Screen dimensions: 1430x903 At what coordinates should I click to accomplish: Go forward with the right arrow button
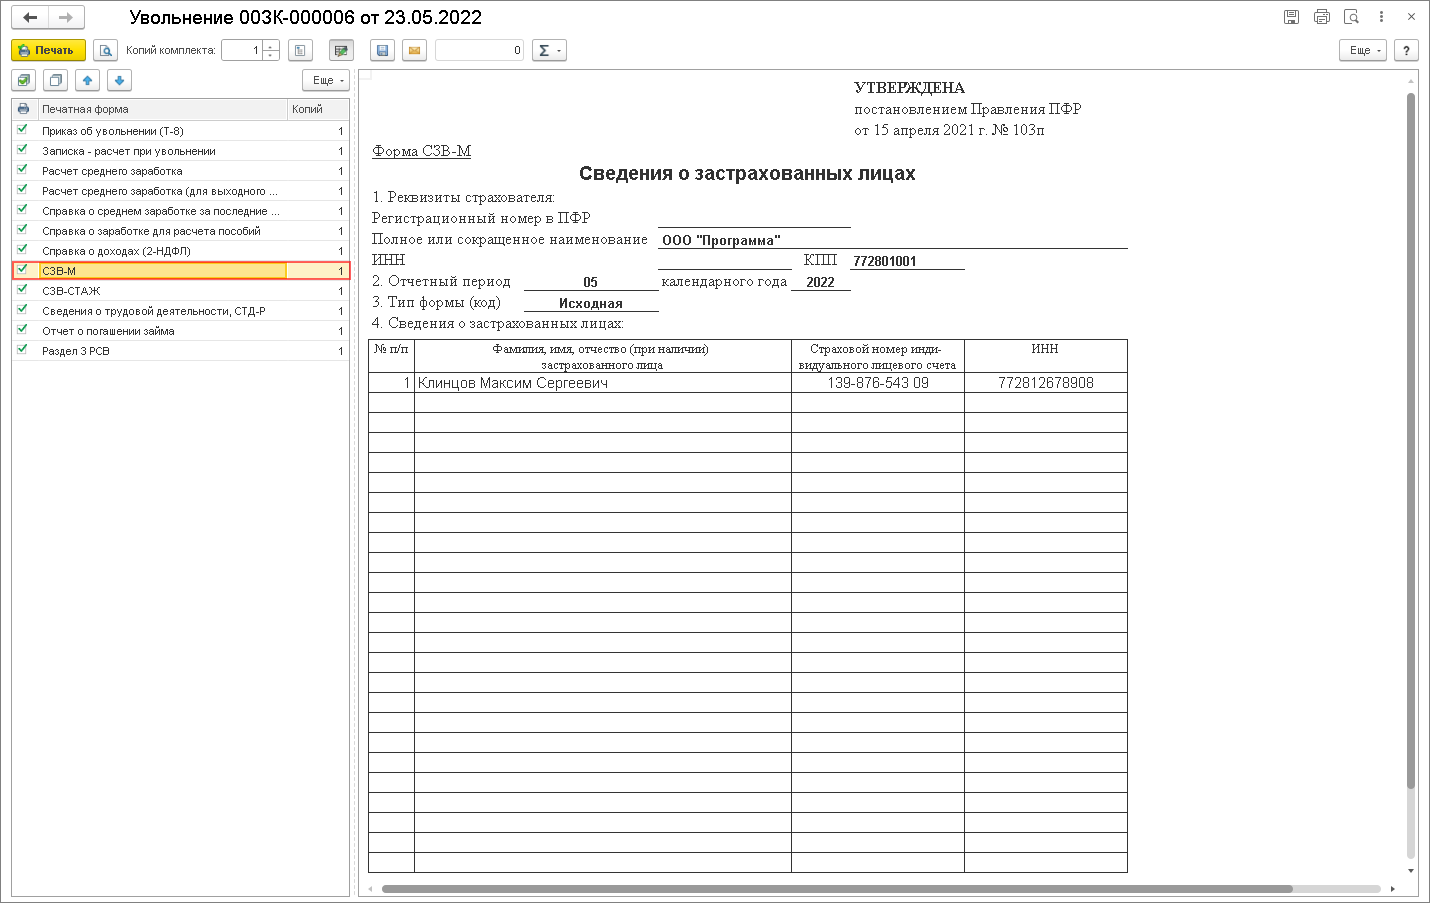(x=66, y=17)
